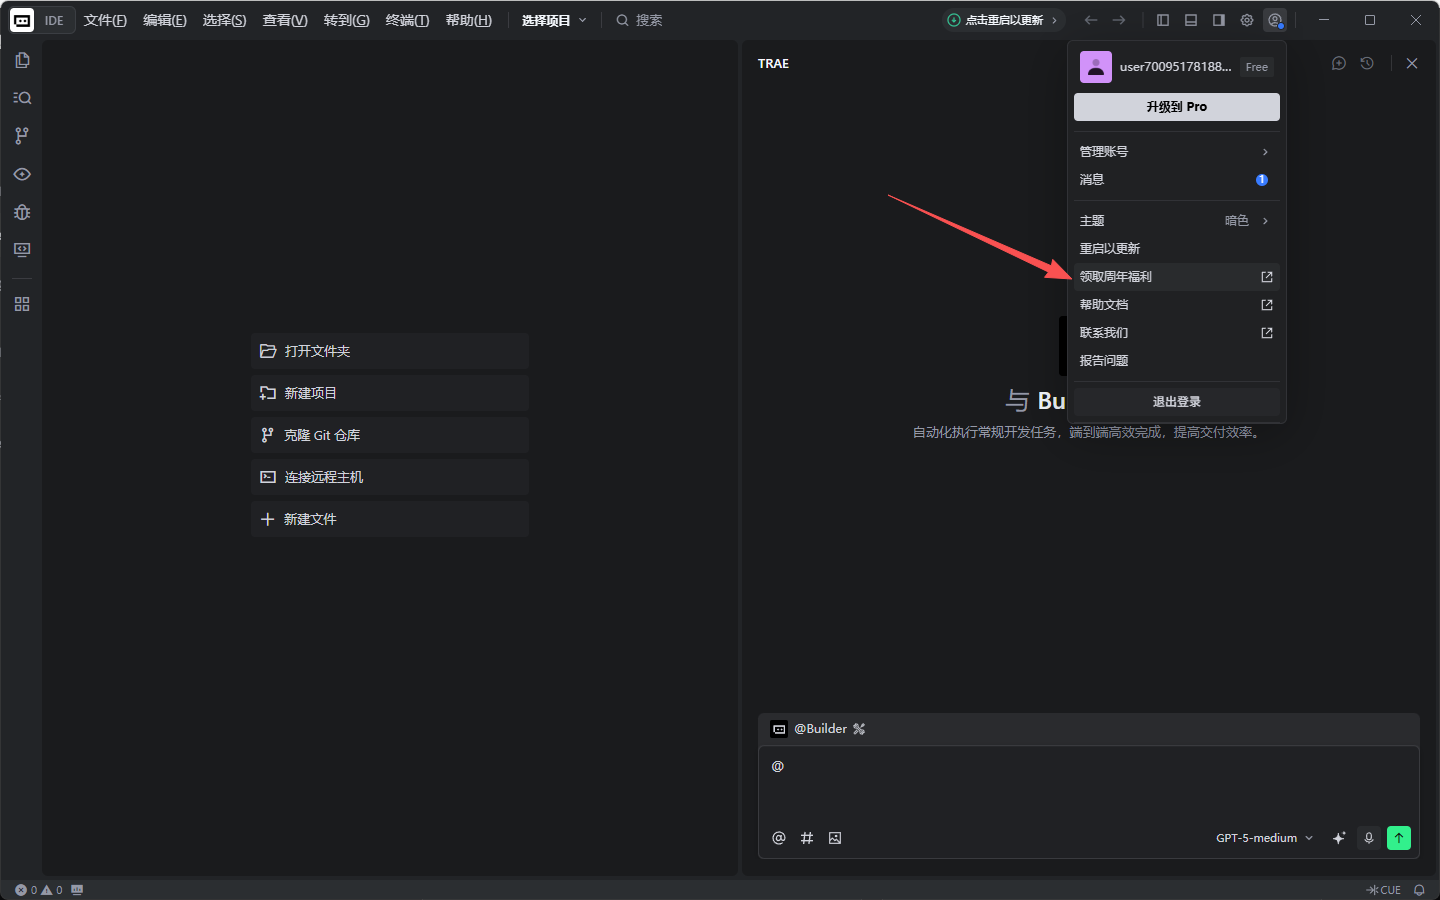Image resolution: width=1440 pixels, height=900 pixels.
Task: Open the 文件(F) menu
Action: tap(105, 20)
